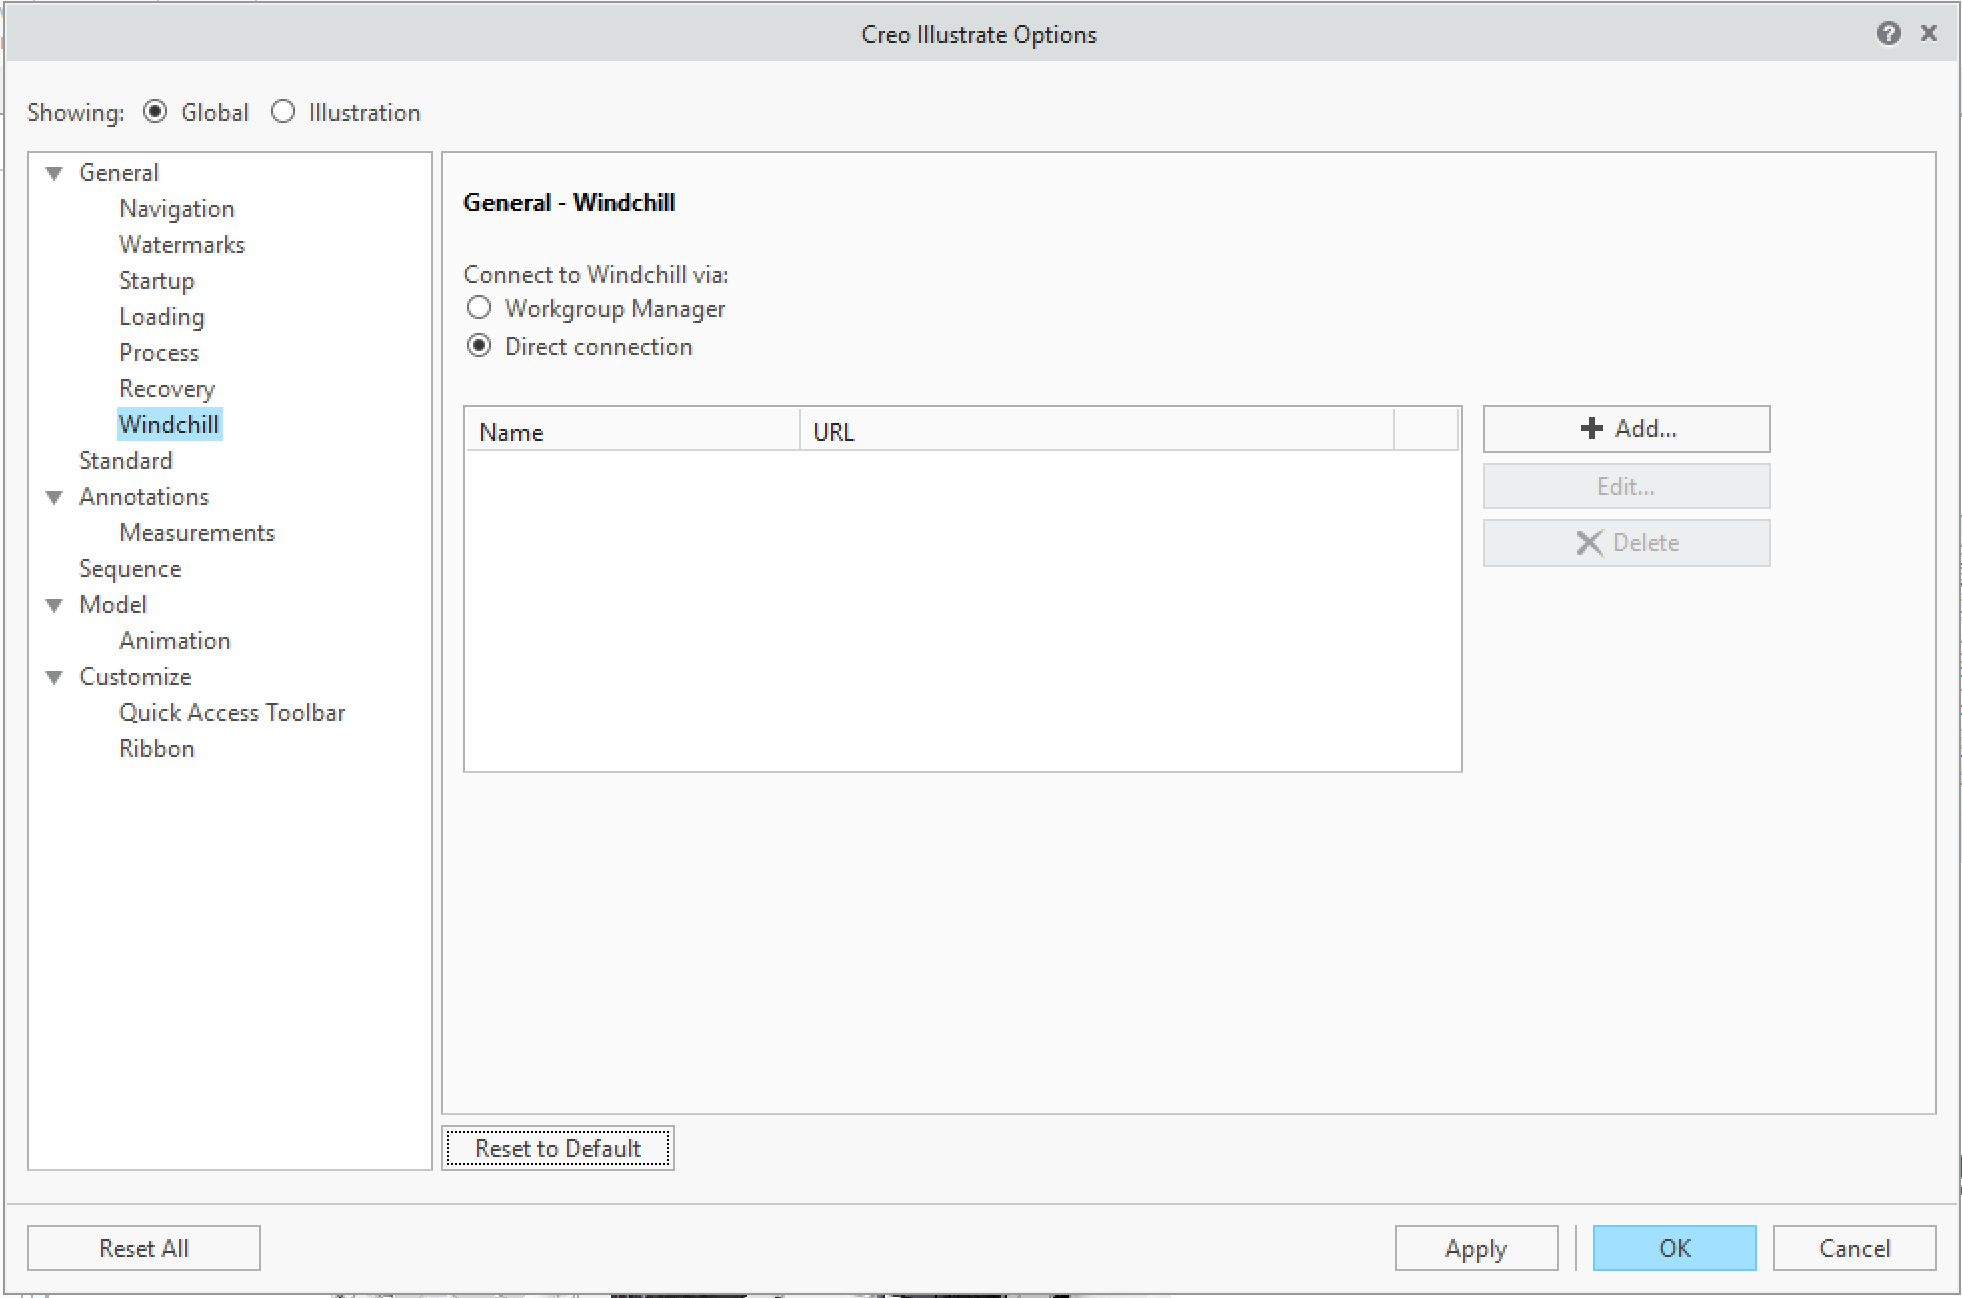Screen dimensions: 1962x1298
Task: Open the Animation settings page
Action: (x=174, y=640)
